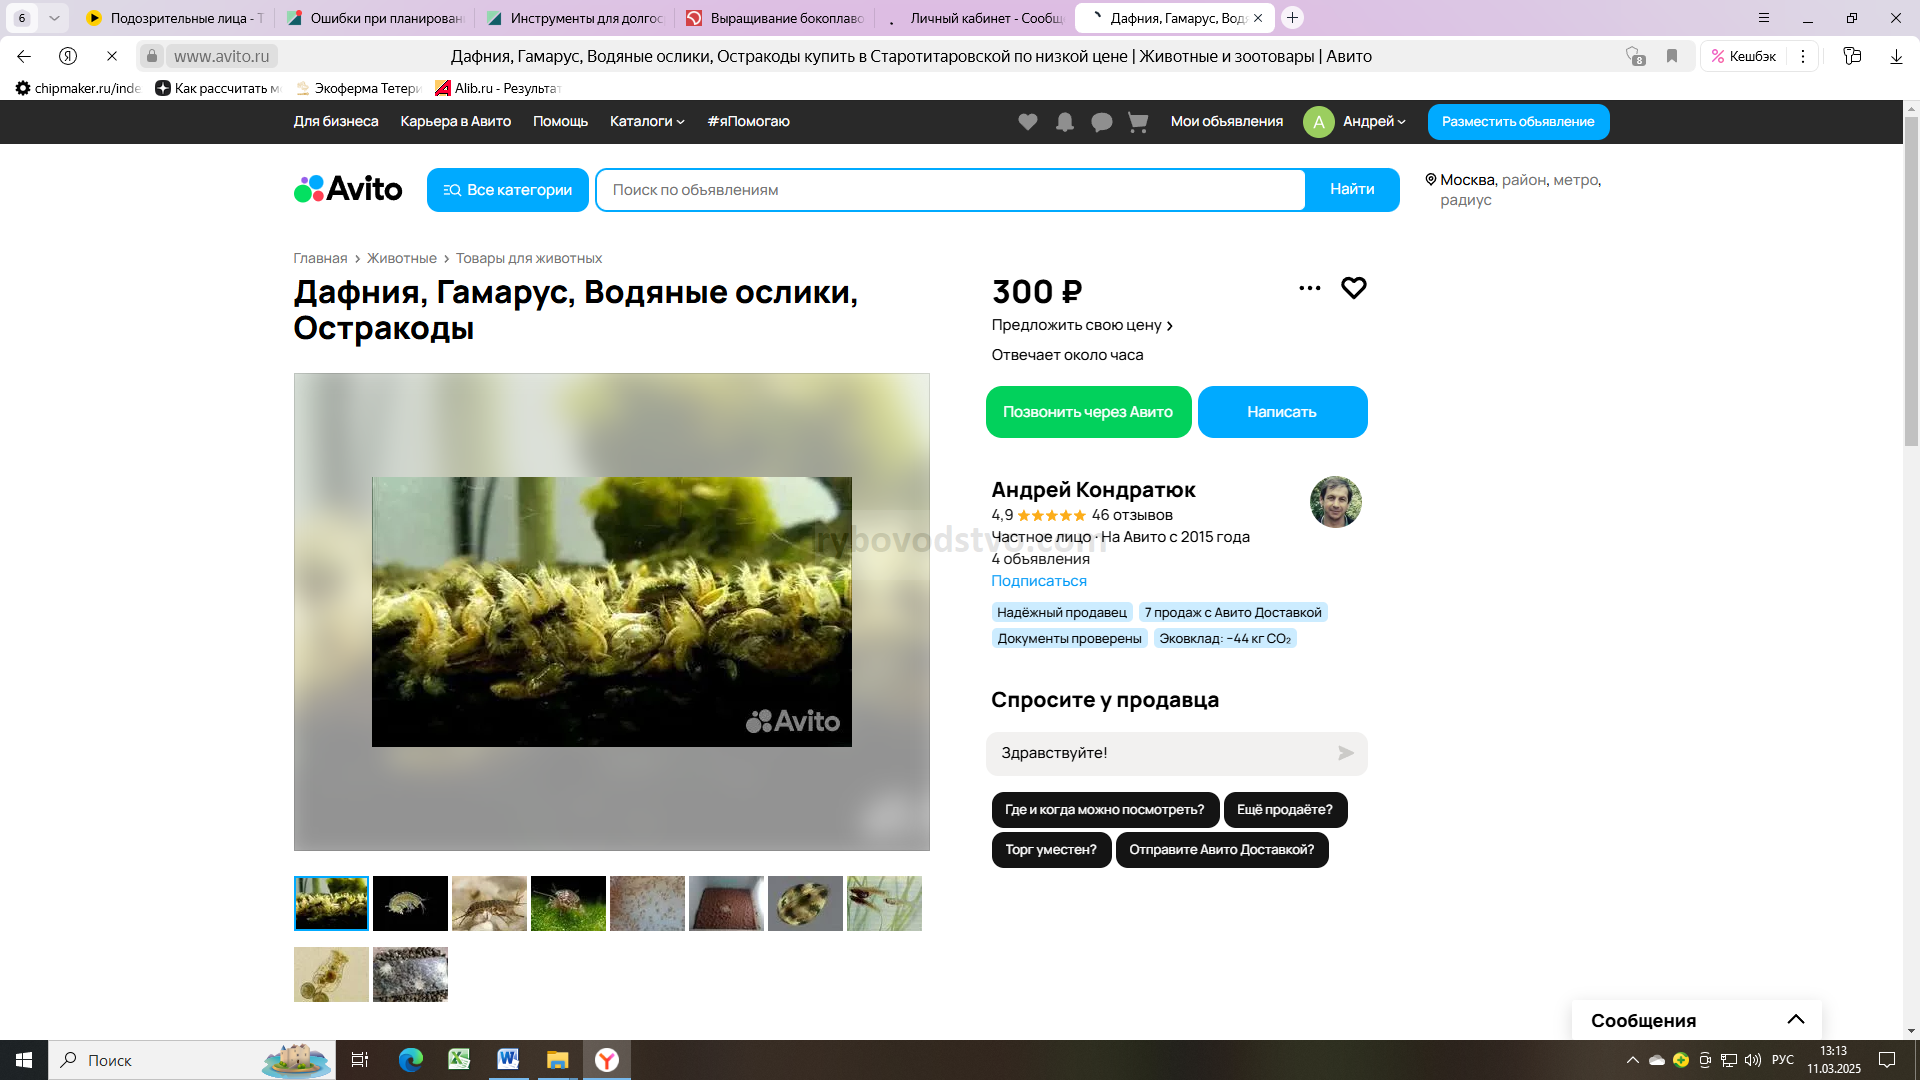Open favorites heart icon in top bar
1920x1080 pixels.
(1027, 122)
